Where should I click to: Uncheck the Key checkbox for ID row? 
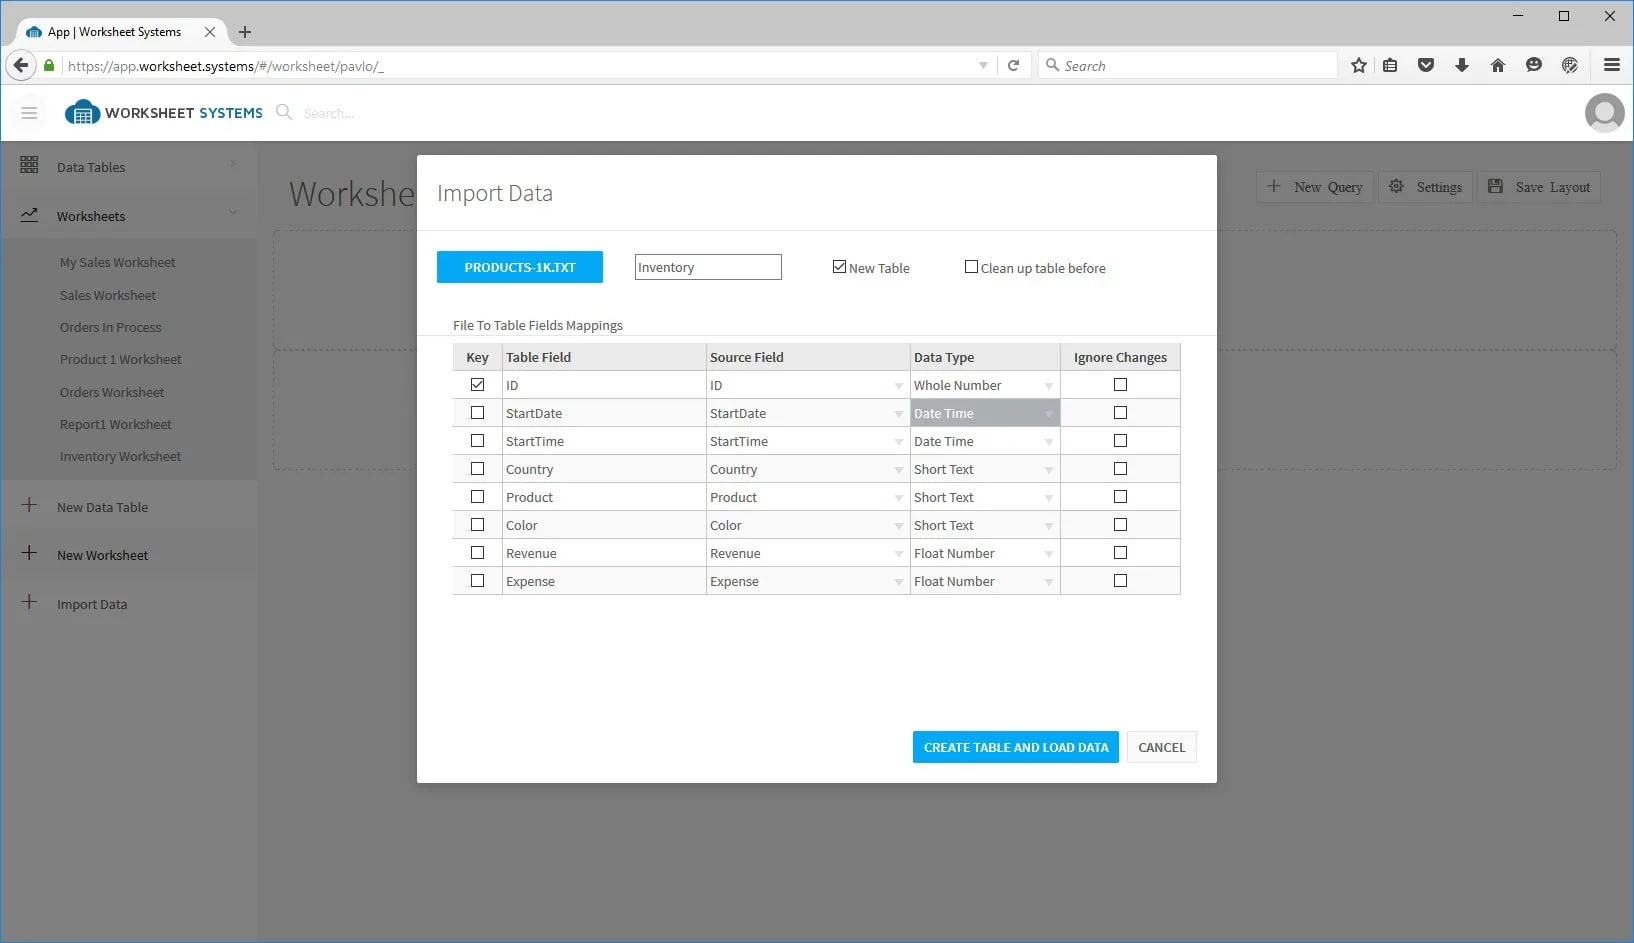click(x=477, y=385)
